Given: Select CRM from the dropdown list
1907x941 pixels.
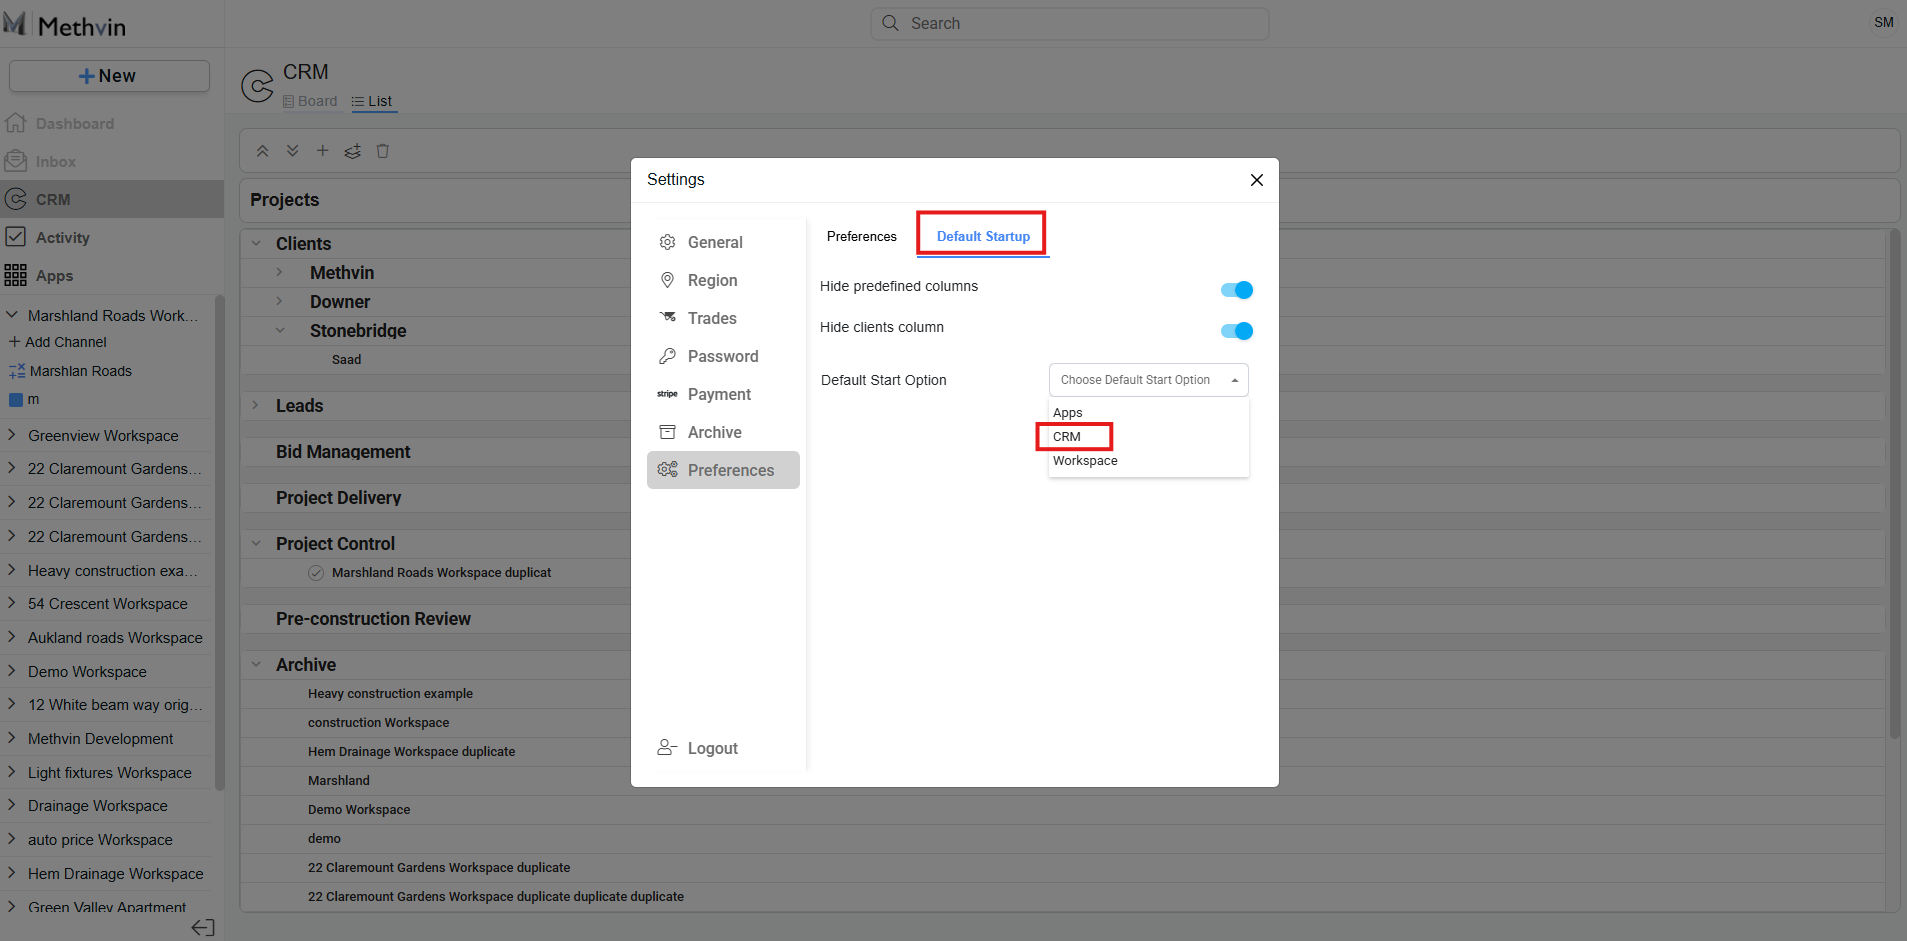Looking at the screenshot, I should [1067, 437].
